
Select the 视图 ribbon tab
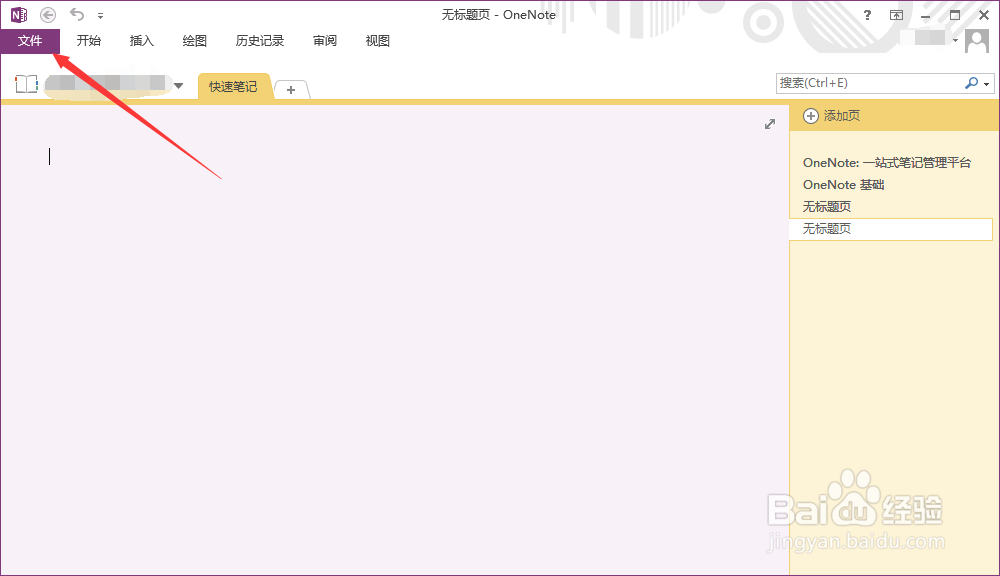(378, 41)
